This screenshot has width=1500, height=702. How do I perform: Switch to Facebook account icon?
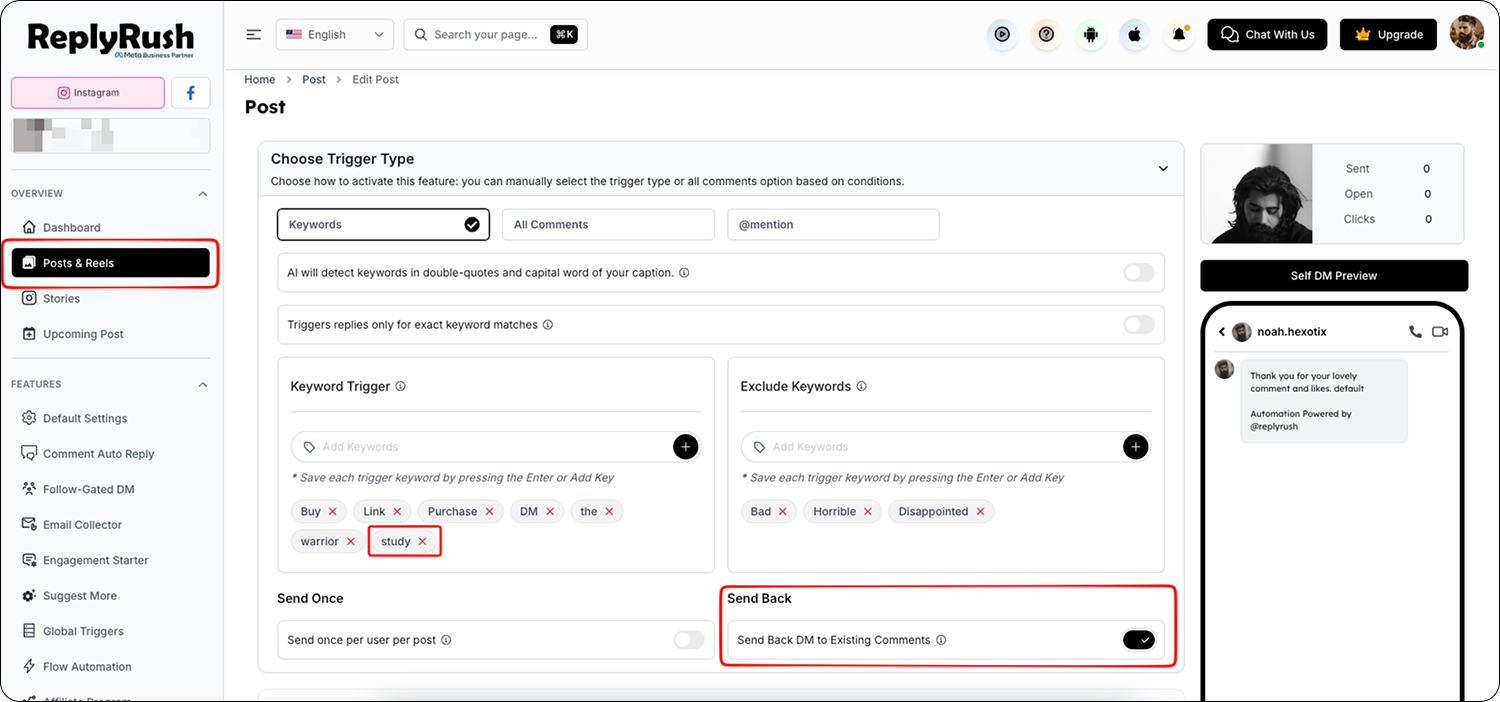point(190,93)
